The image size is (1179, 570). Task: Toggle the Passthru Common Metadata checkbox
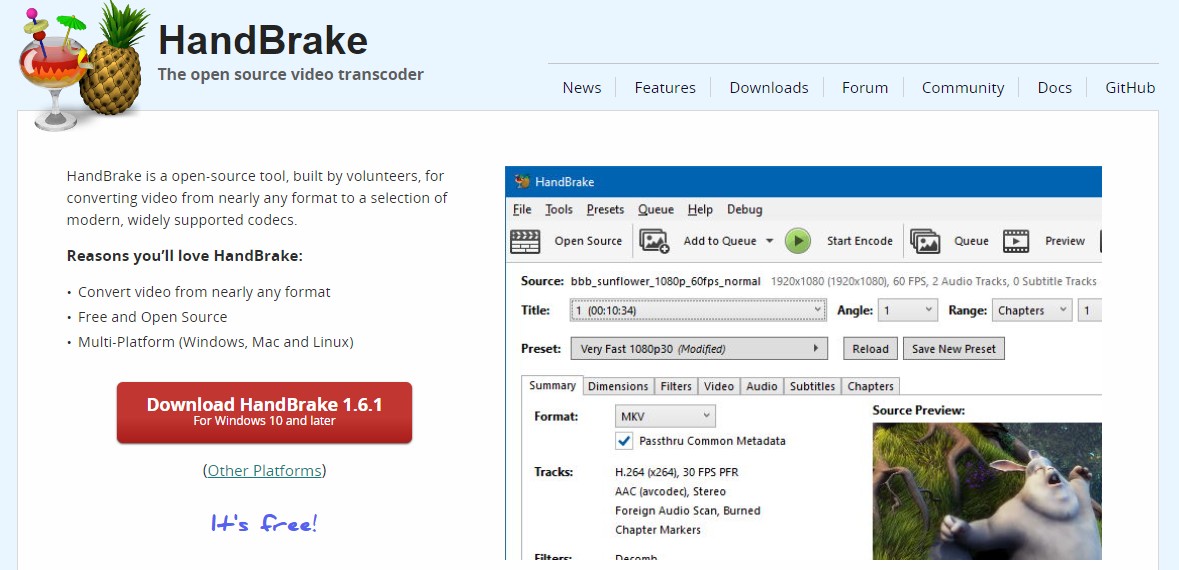coord(624,441)
